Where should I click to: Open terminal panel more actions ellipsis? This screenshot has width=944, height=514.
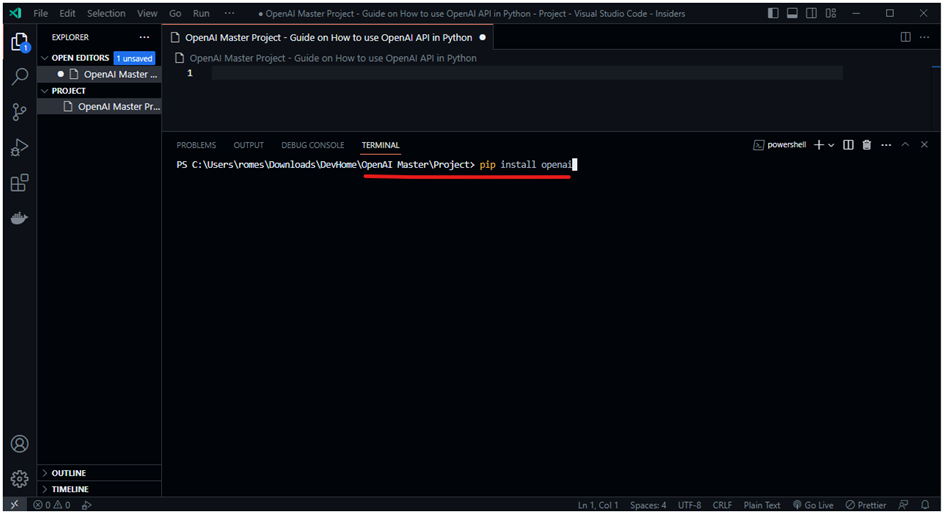point(886,145)
